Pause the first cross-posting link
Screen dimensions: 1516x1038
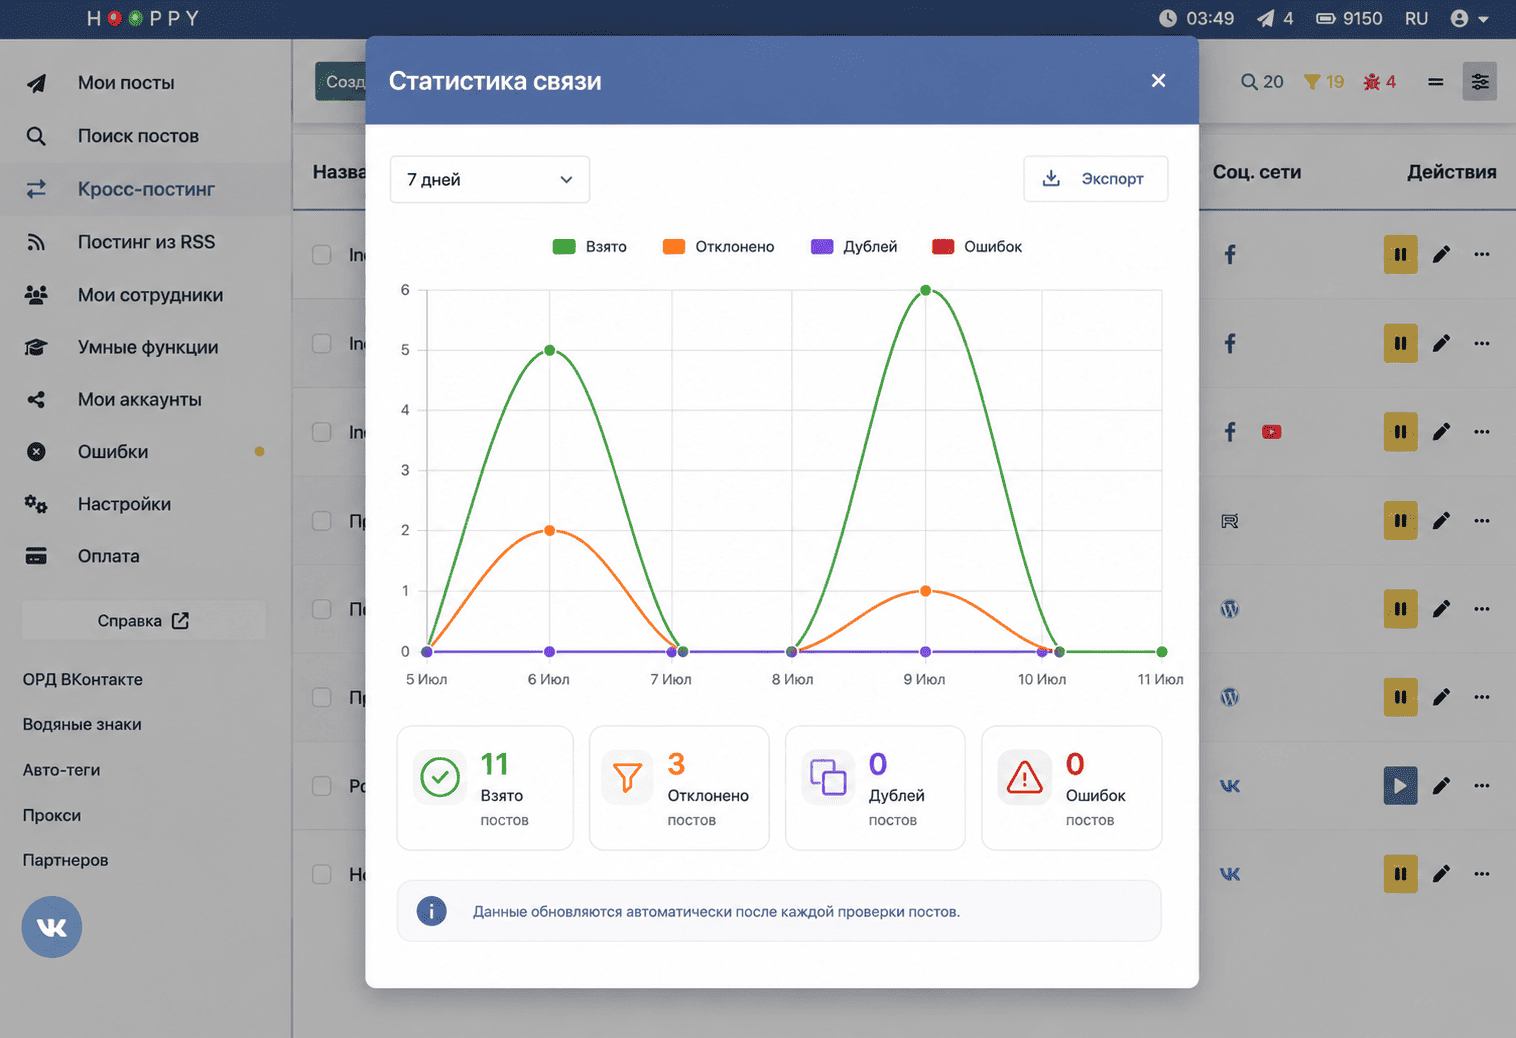[x=1400, y=255]
